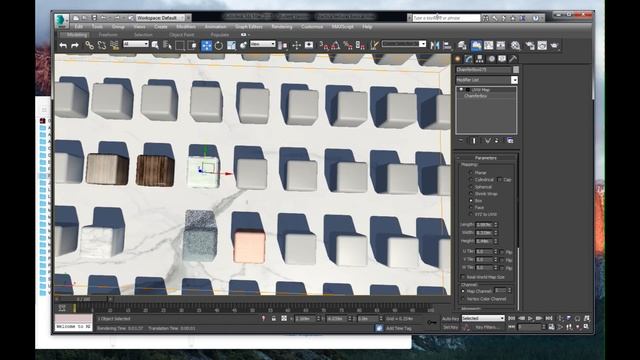Choose the Rectangular Selection Region tool

point(180,46)
